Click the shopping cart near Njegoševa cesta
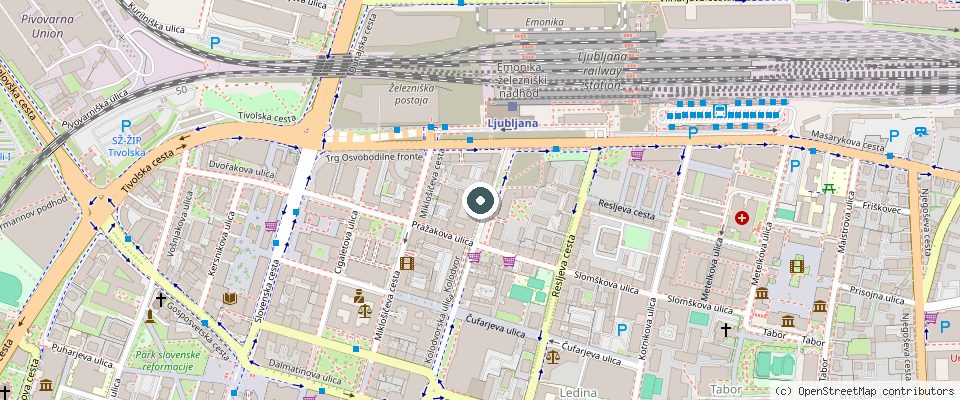Image resolution: width=960 pixels, height=400 pixels. [931, 317]
